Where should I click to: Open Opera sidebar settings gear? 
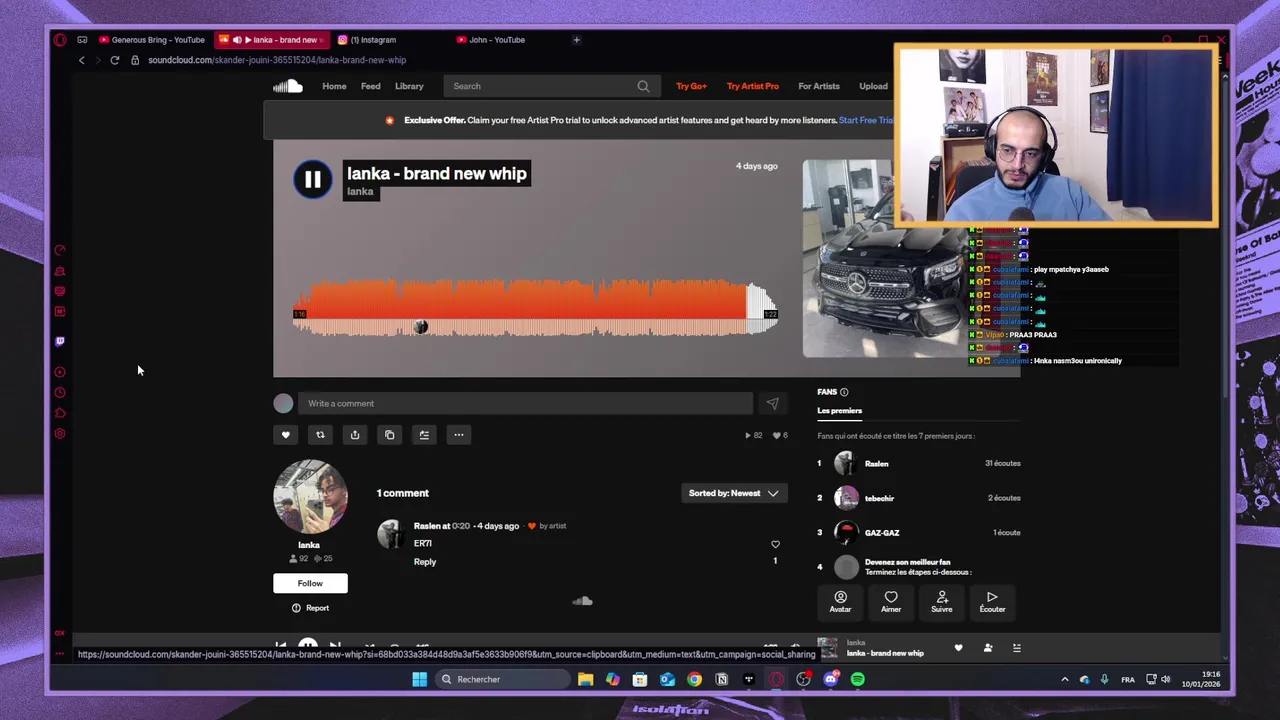click(60, 434)
